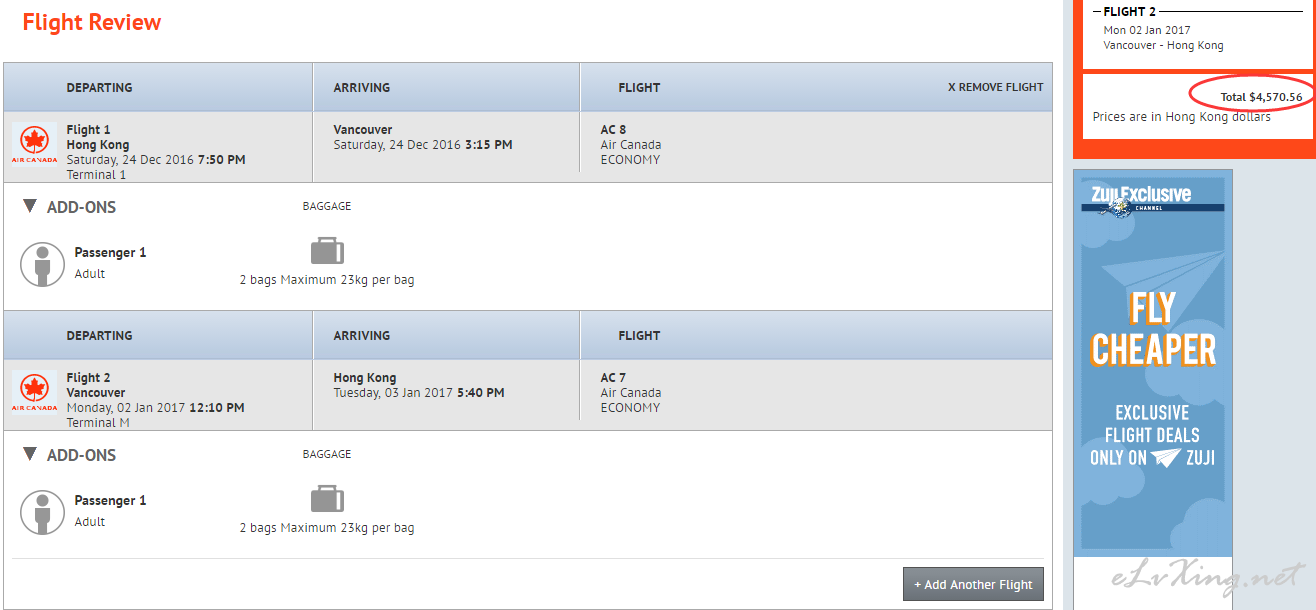Click the AC 8 flight number
Viewport: 1316px width, 610px height.
tap(613, 129)
